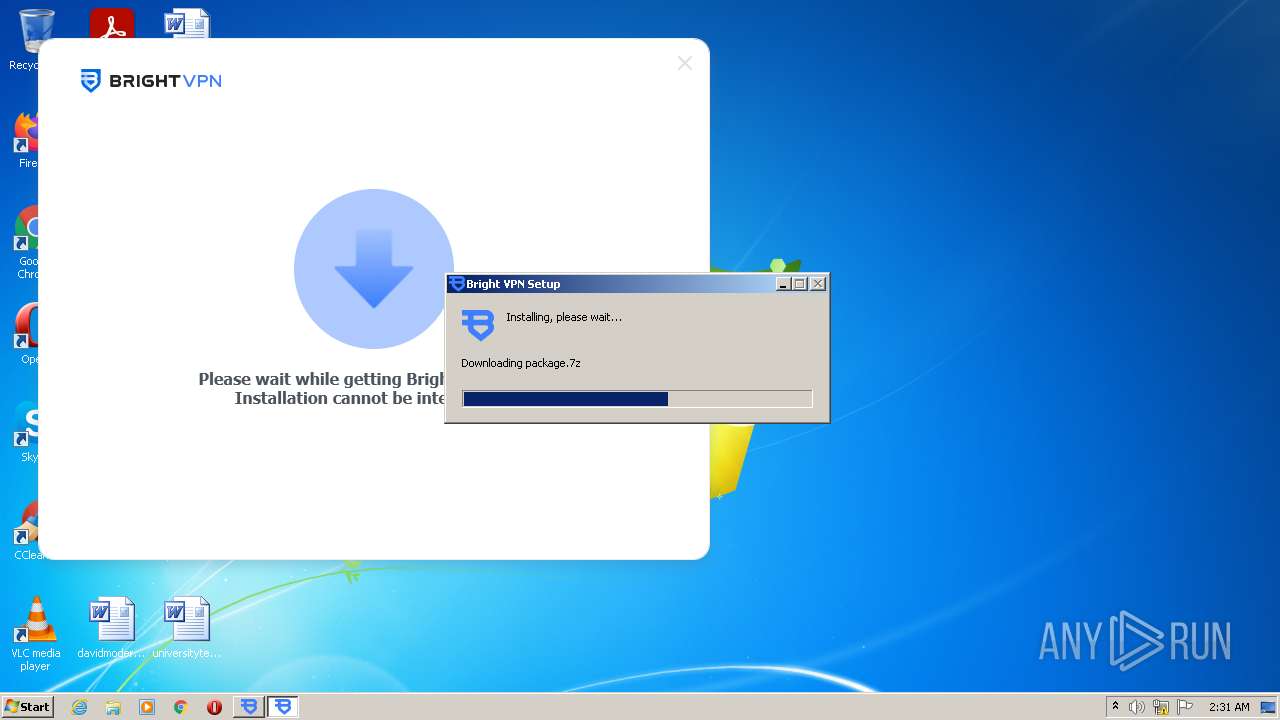Launch Internet Explorer from taskbar
Viewport: 1280px width, 720px height.
[x=79, y=707]
